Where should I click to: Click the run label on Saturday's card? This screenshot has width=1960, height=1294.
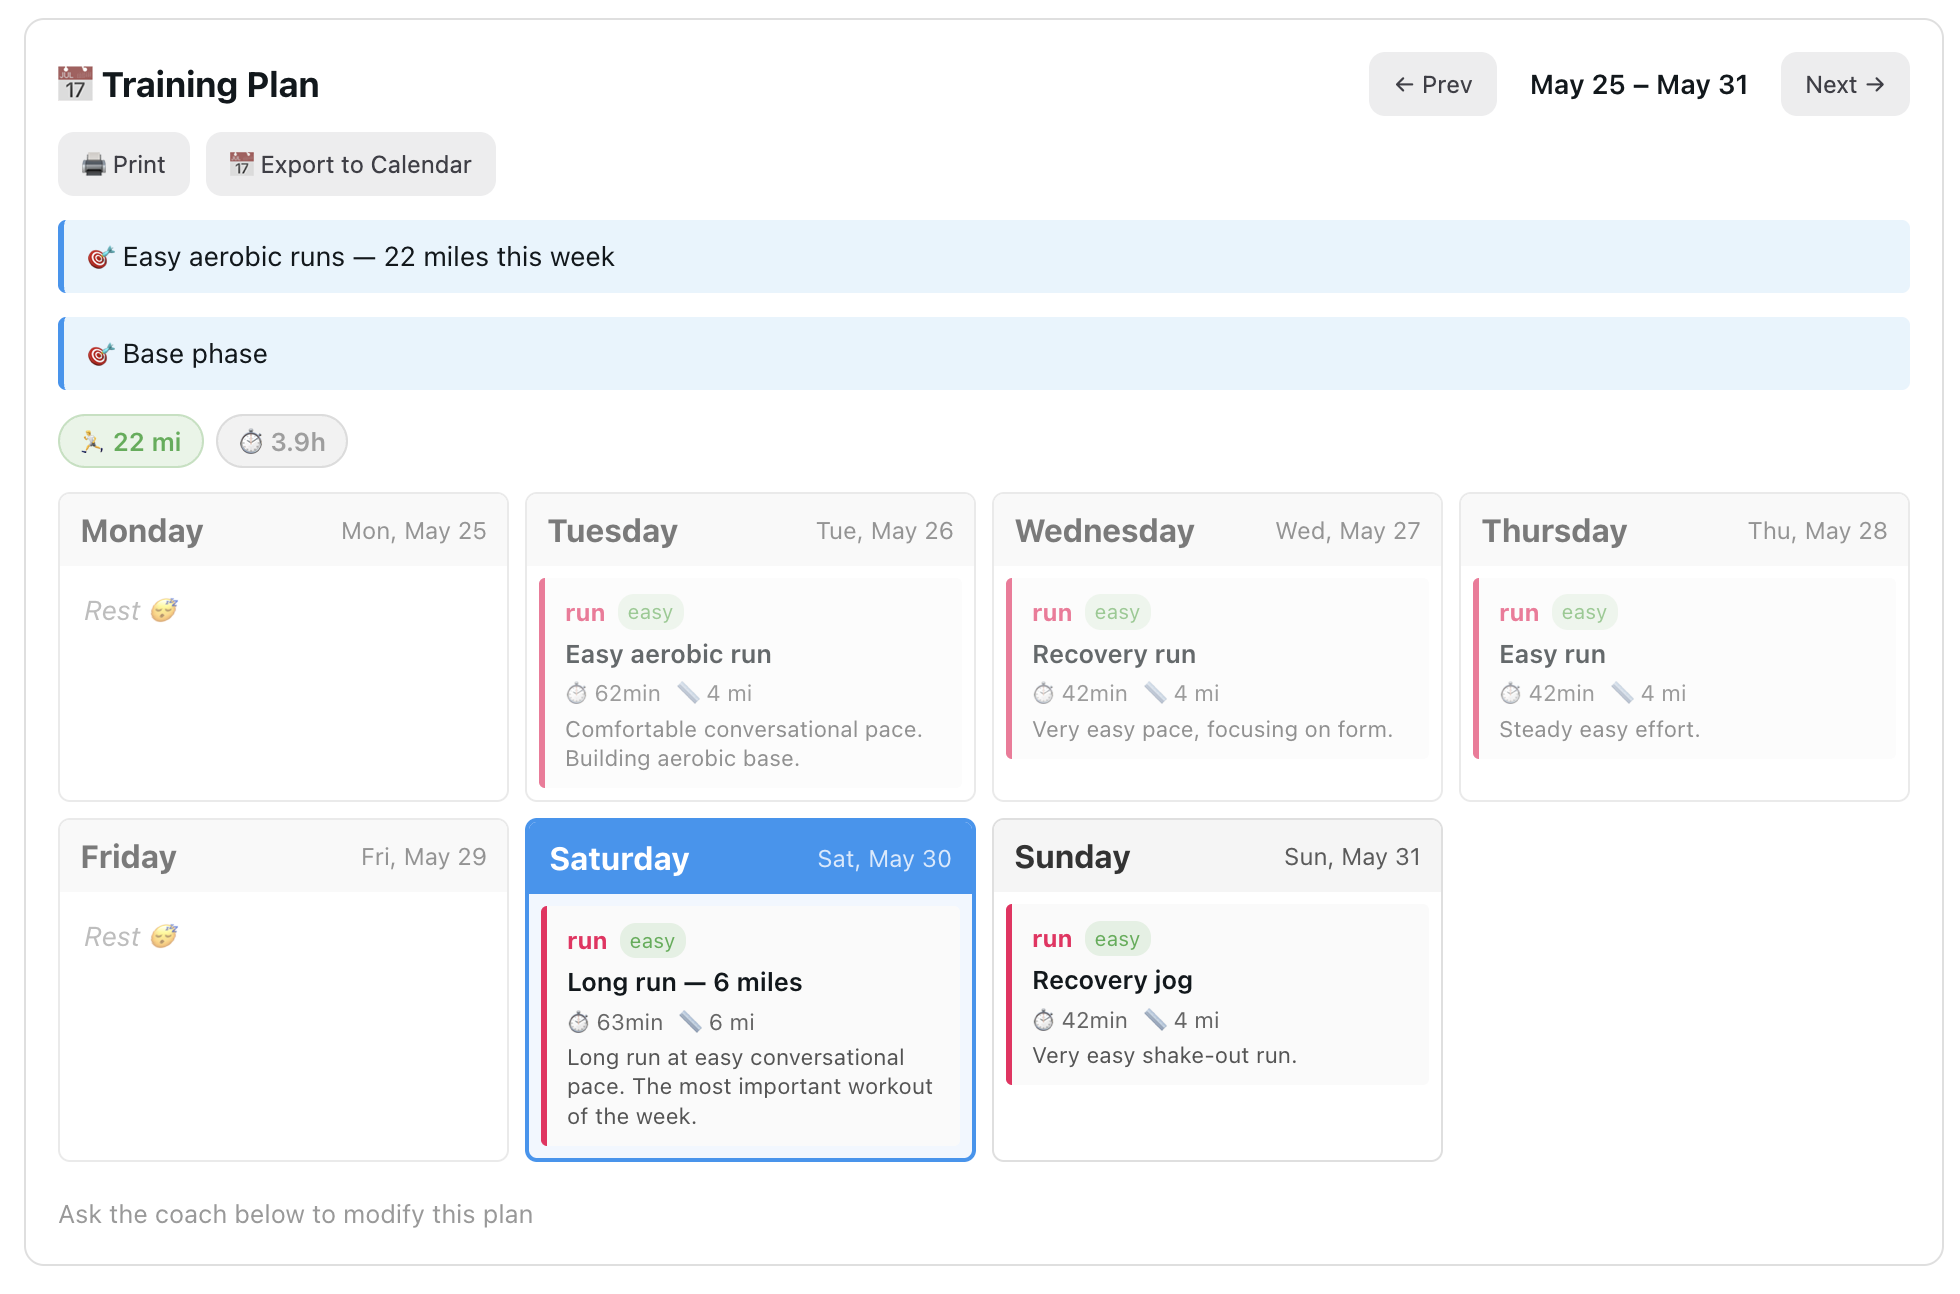pos(587,941)
